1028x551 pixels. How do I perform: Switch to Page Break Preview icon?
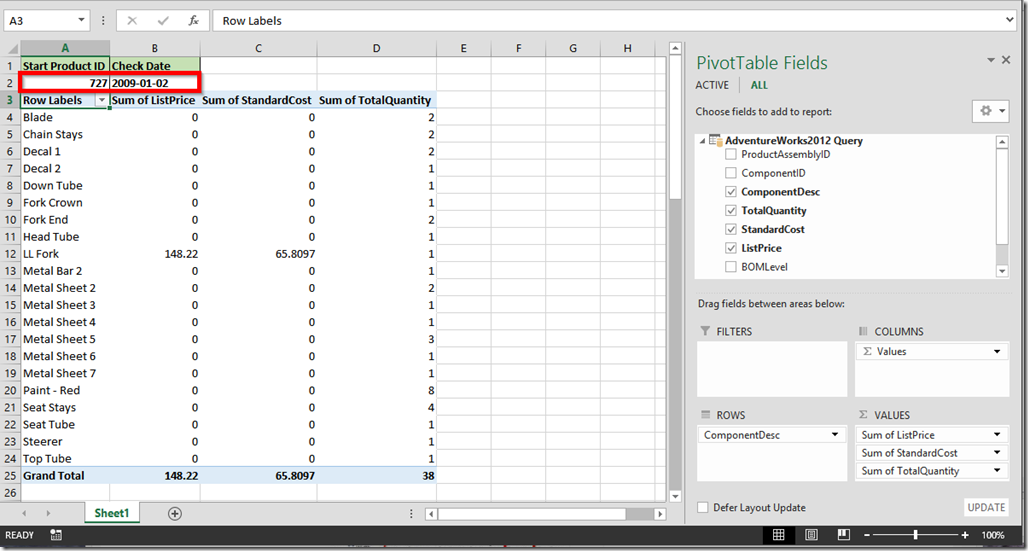pyautogui.click(x=844, y=535)
